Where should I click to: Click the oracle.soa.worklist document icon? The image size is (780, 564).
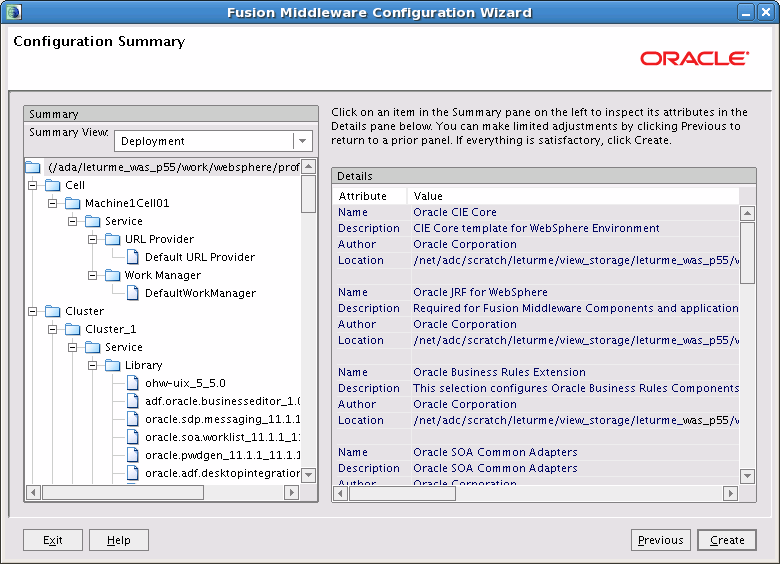click(133, 437)
